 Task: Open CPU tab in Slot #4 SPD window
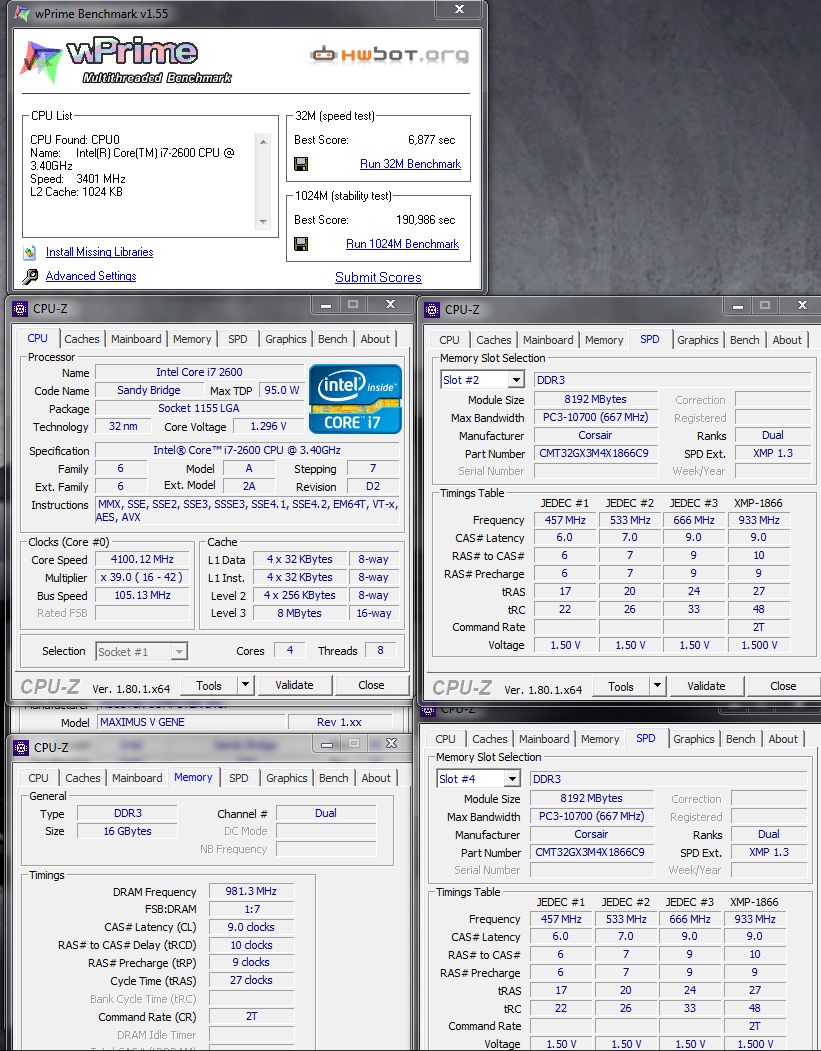445,739
